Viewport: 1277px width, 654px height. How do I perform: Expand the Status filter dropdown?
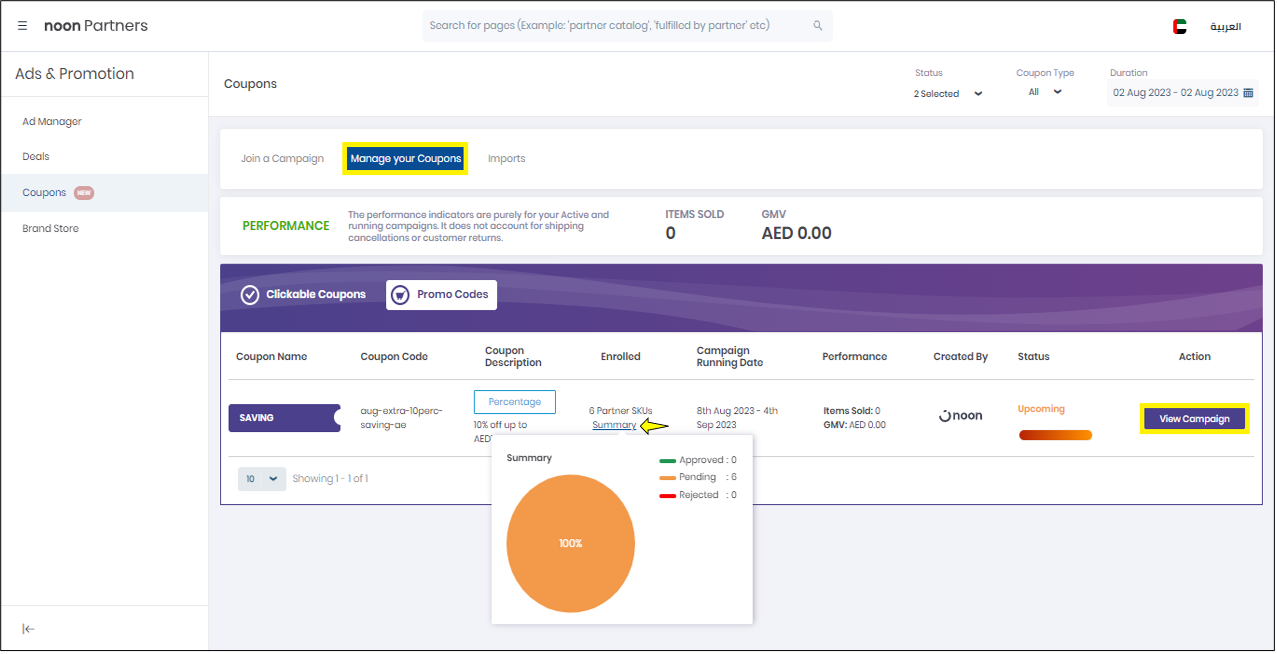point(948,94)
